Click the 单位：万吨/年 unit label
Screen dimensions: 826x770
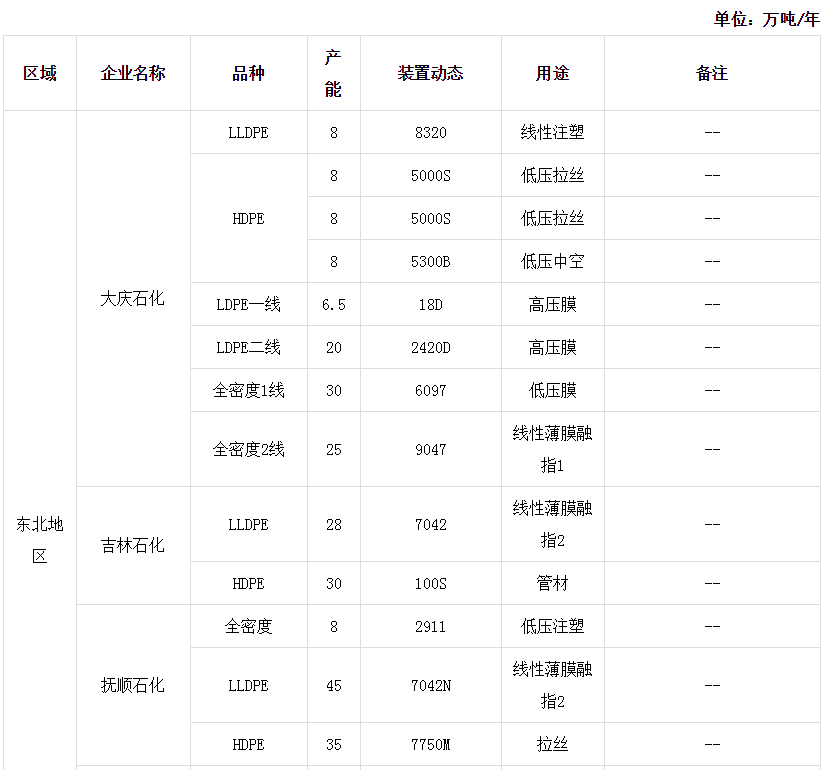pyautogui.click(x=766, y=19)
